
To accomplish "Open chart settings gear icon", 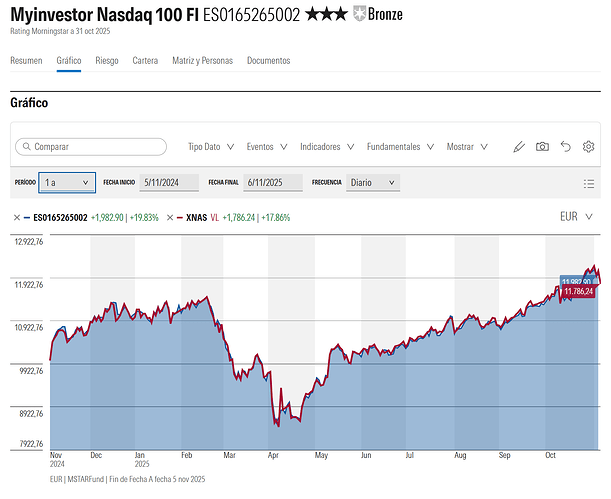I will (x=589, y=147).
